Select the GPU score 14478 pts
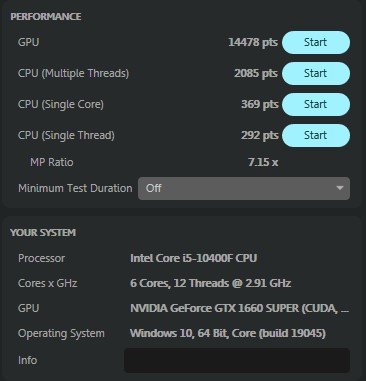Screen dimensions: 366x381 pyautogui.click(x=253, y=42)
